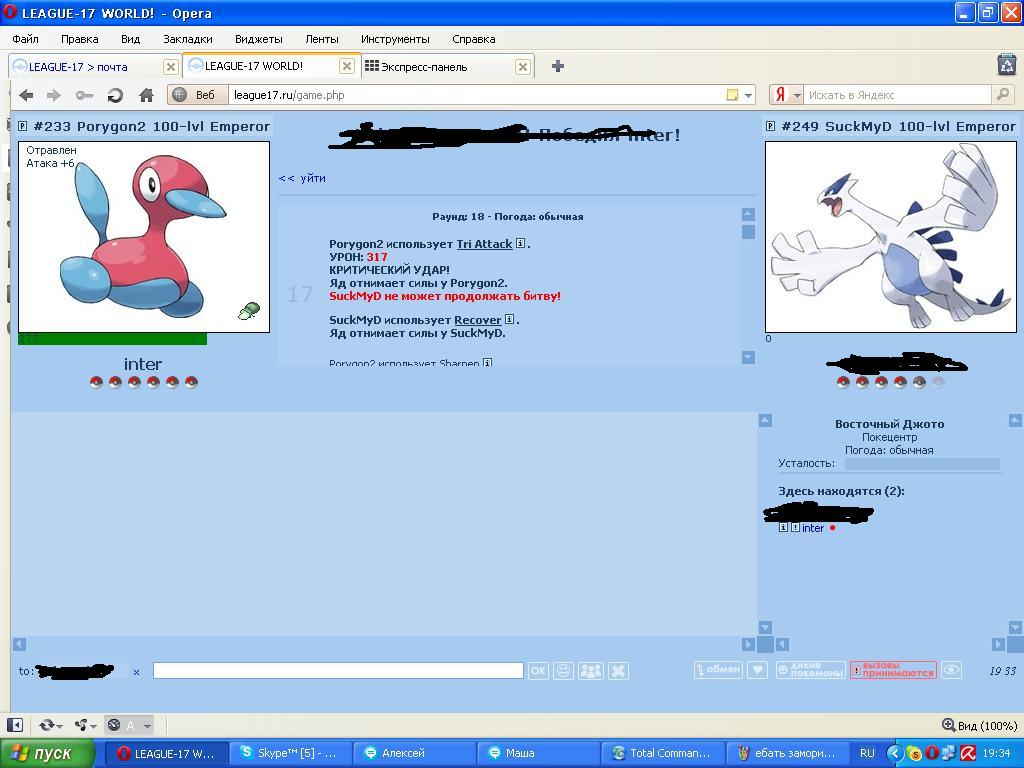Open the Инструменты menu

(395, 39)
